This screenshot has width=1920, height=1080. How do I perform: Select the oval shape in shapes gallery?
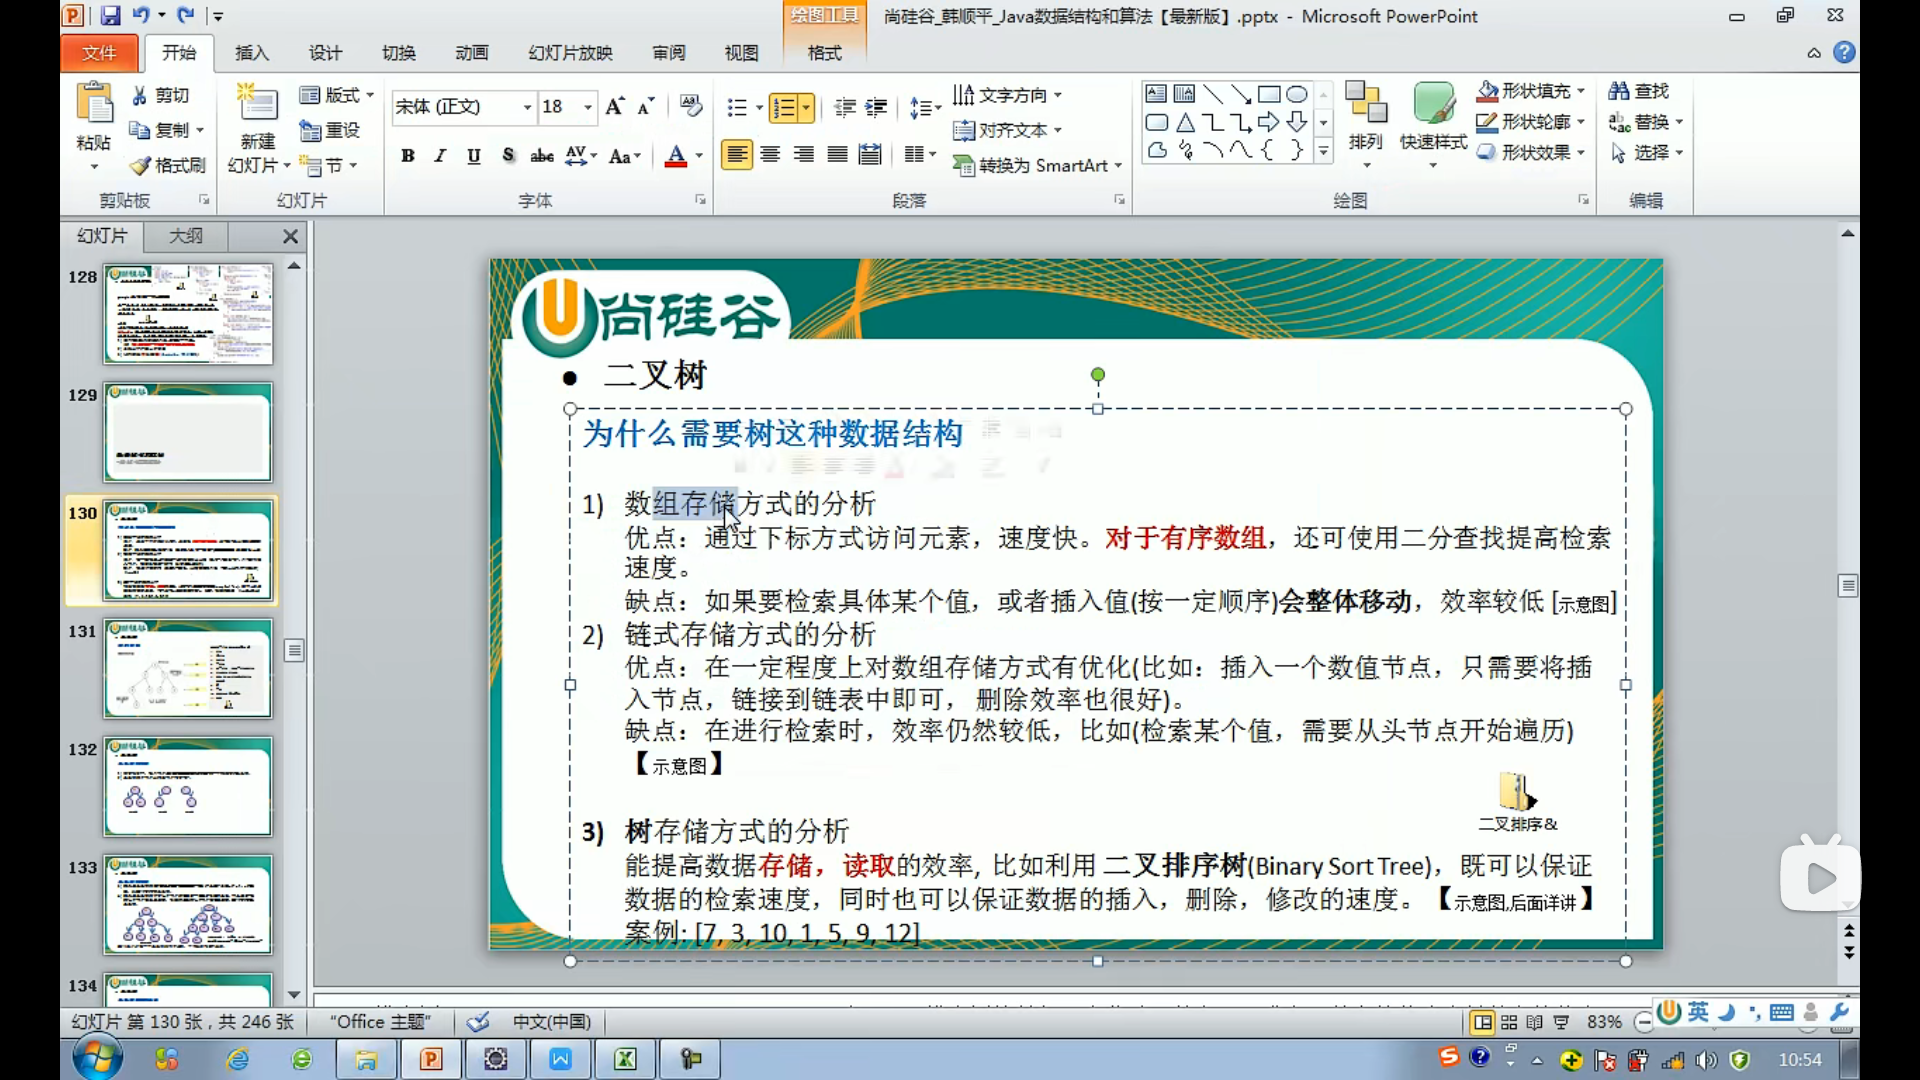pyautogui.click(x=1296, y=94)
